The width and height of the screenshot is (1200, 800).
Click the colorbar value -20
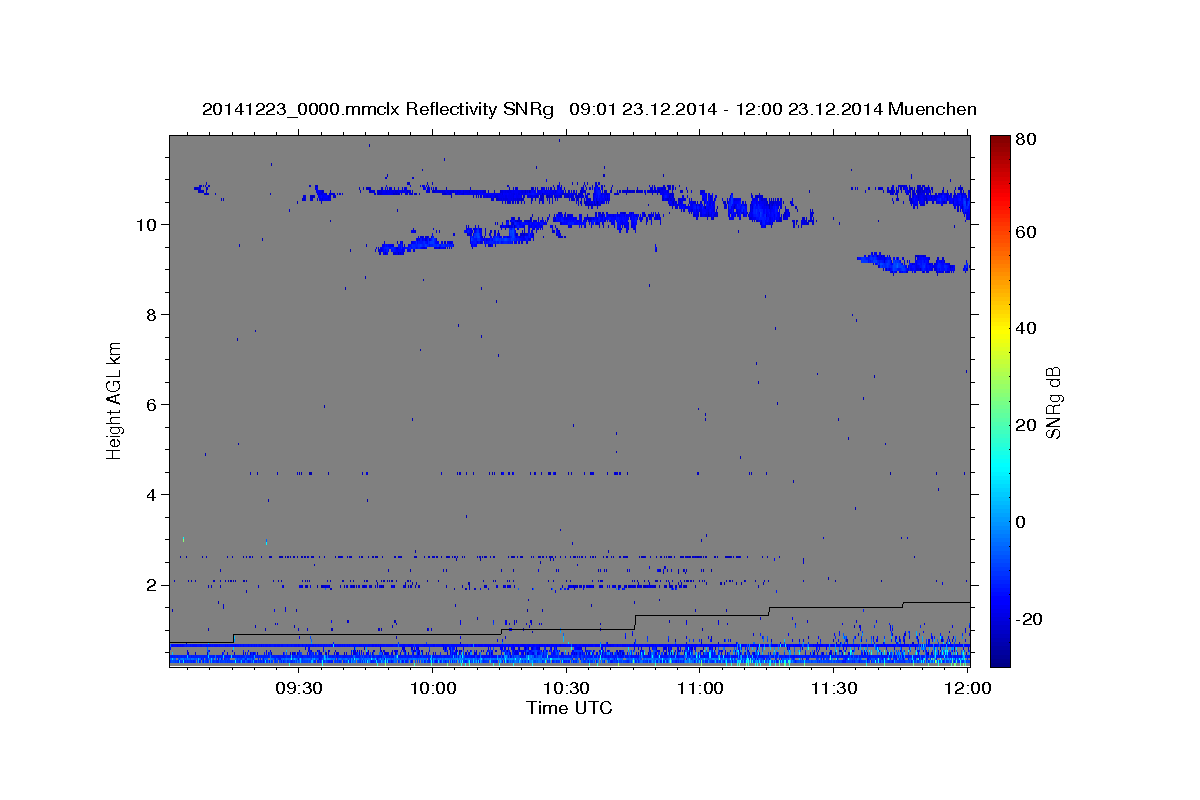coord(1029,619)
